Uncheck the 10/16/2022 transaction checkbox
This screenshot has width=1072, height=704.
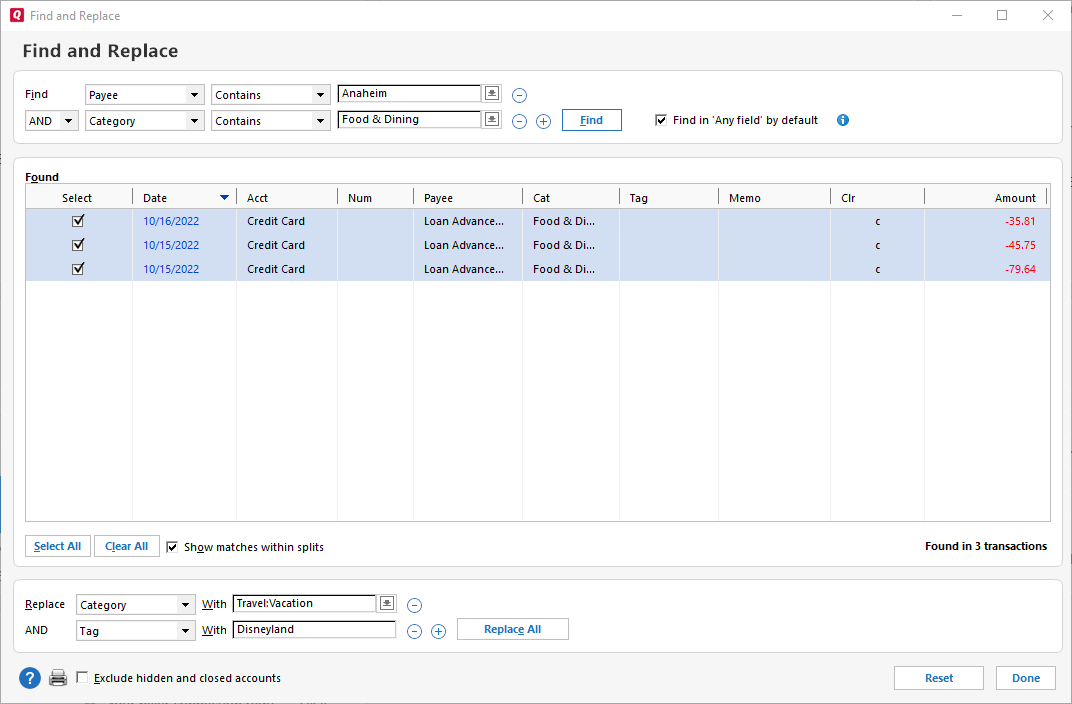(x=78, y=221)
